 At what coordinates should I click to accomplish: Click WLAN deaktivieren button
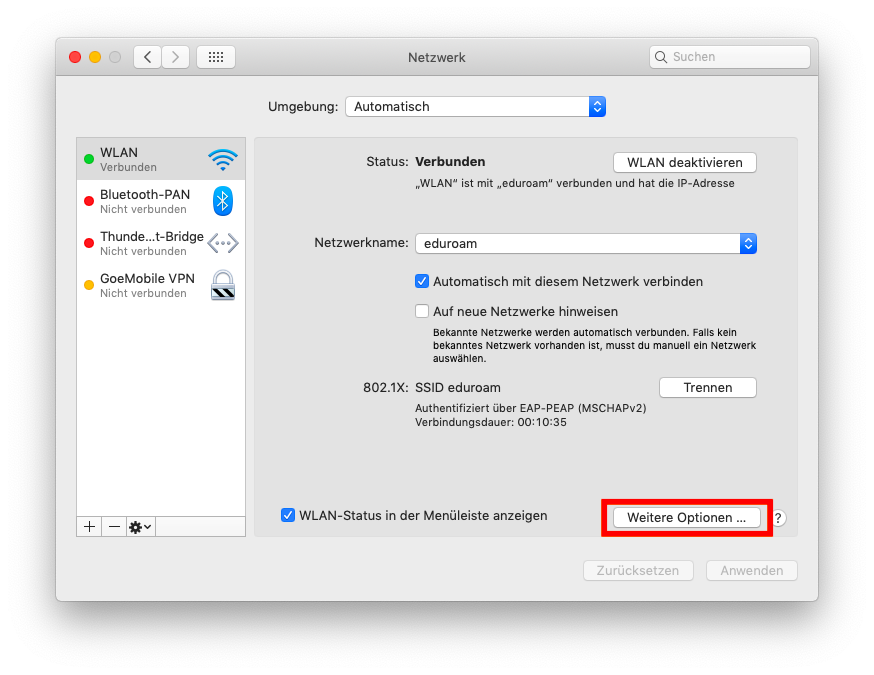(x=684, y=162)
